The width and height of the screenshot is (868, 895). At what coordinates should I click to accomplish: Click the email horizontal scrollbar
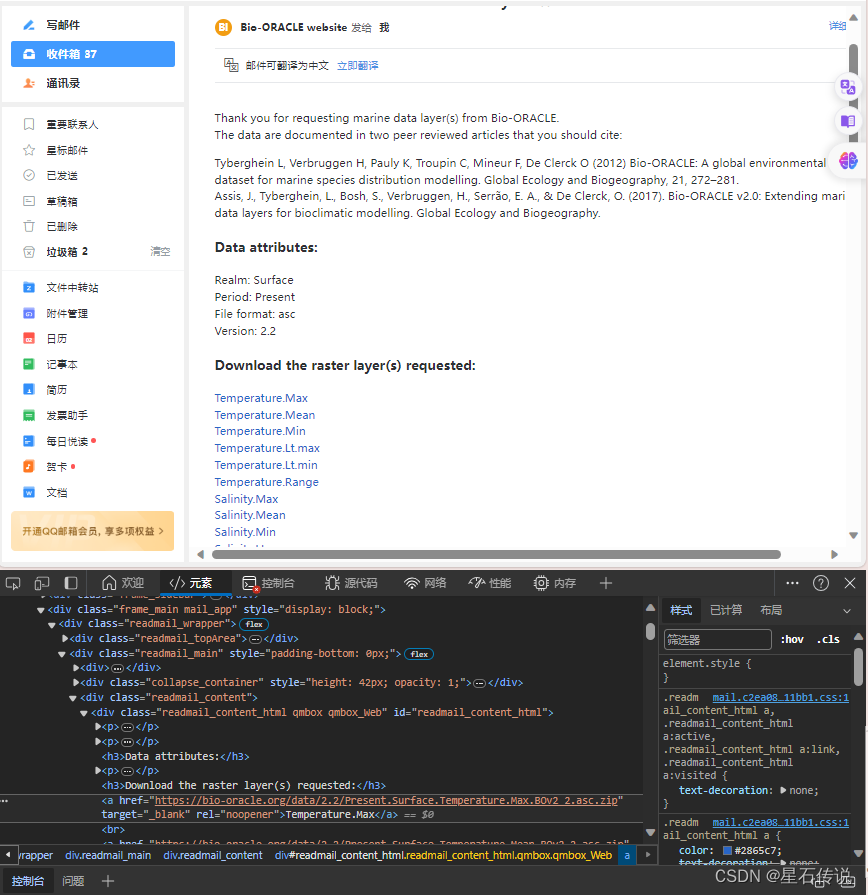click(x=496, y=554)
